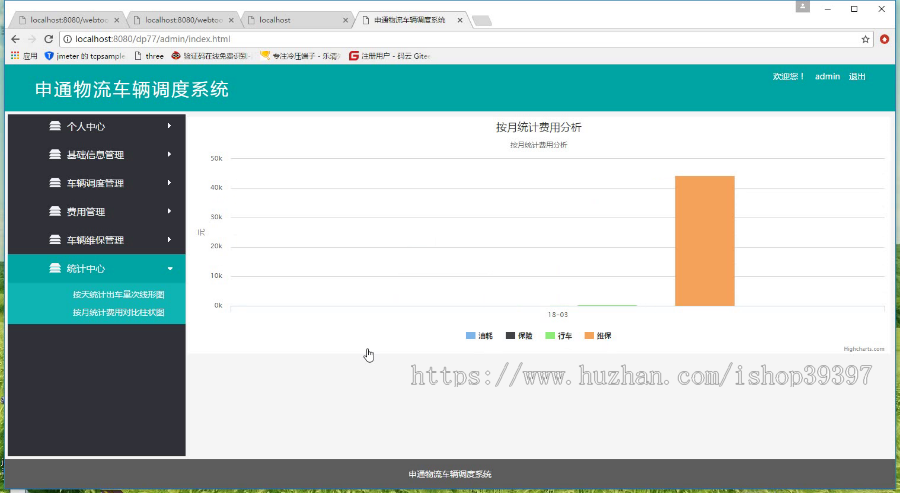Viewport: 900px width, 493px height.
Task: Expand the 个人中心 menu arrow
Action: (x=169, y=126)
